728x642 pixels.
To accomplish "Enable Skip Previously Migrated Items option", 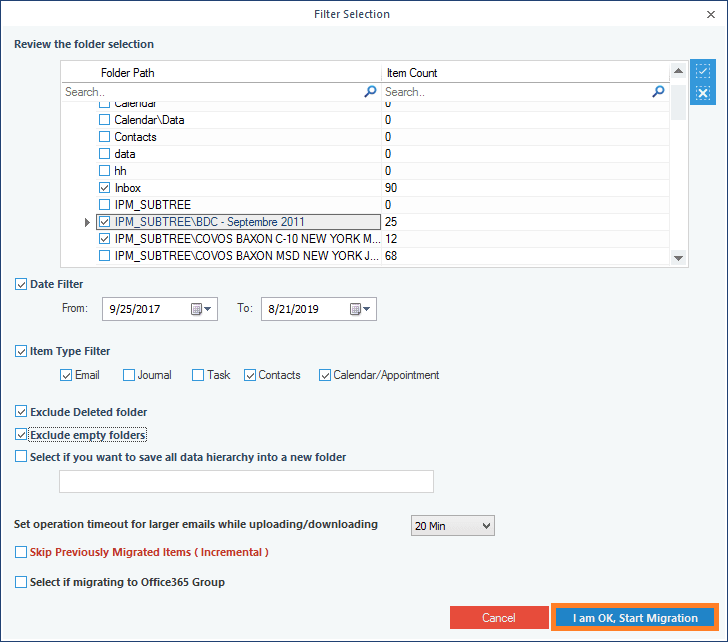I will [x=22, y=552].
